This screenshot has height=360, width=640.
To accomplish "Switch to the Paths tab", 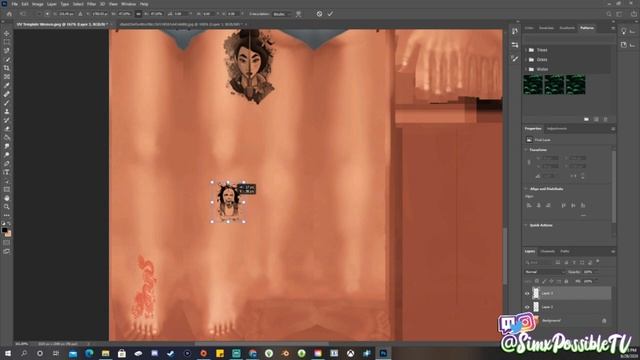I will coord(565,251).
